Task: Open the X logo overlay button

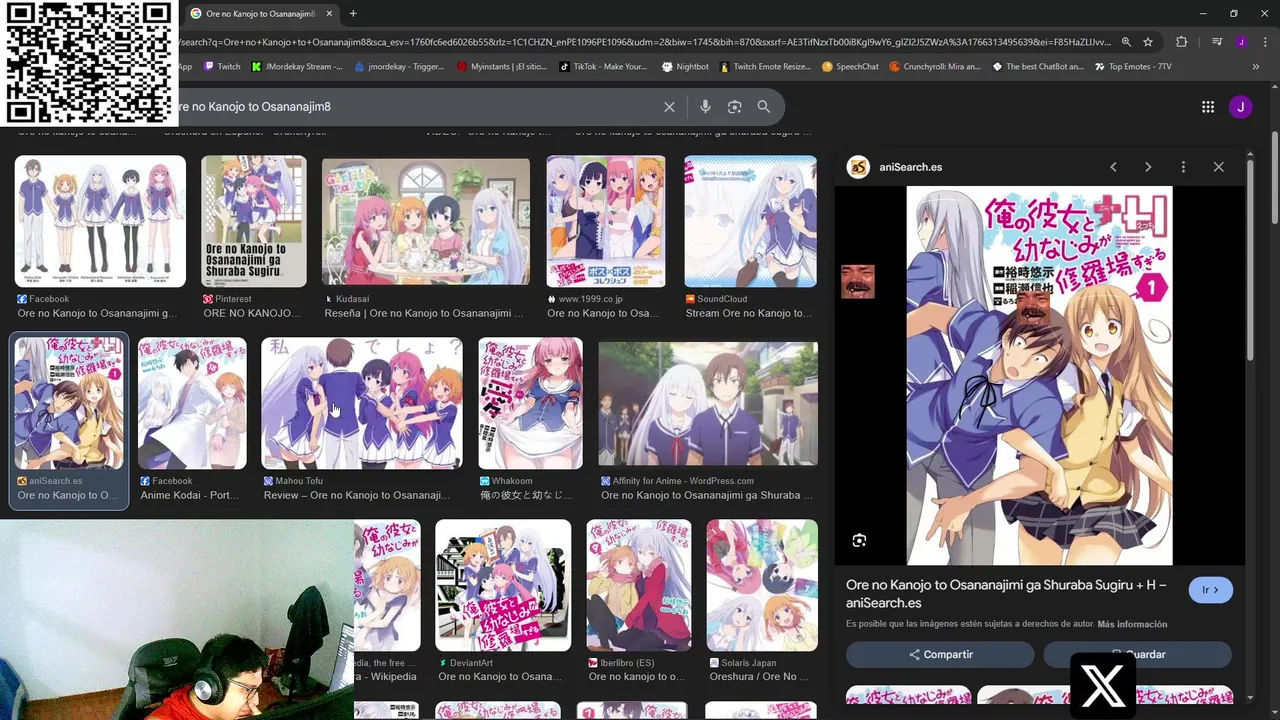Action: pyautogui.click(x=1103, y=686)
